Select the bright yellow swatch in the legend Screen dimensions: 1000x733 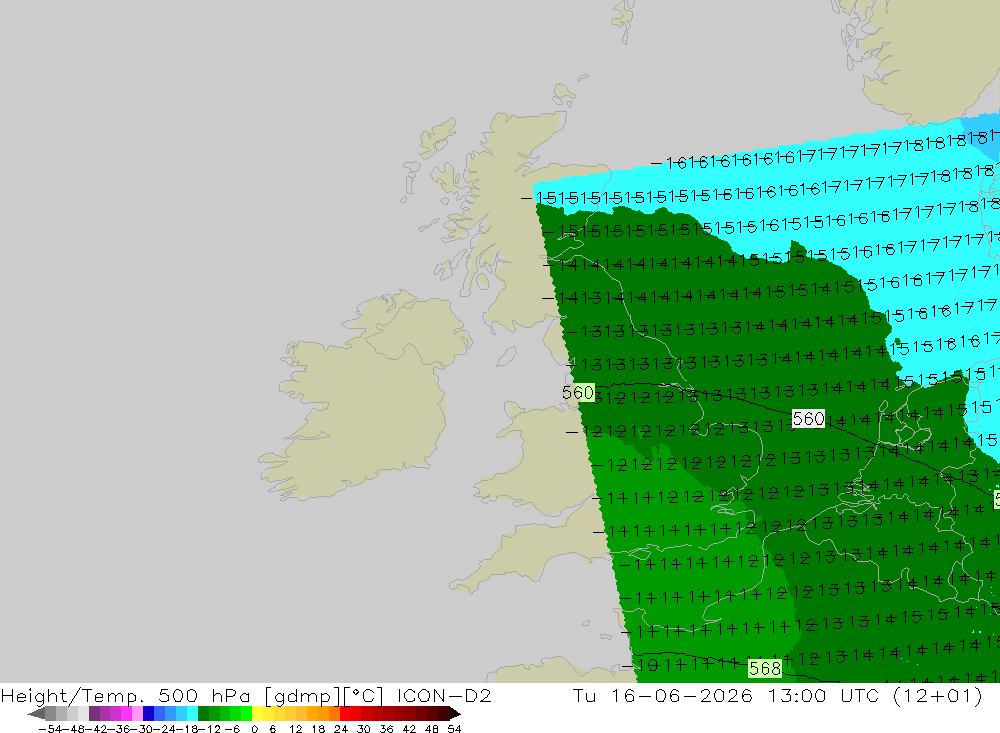pyautogui.click(x=258, y=714)
